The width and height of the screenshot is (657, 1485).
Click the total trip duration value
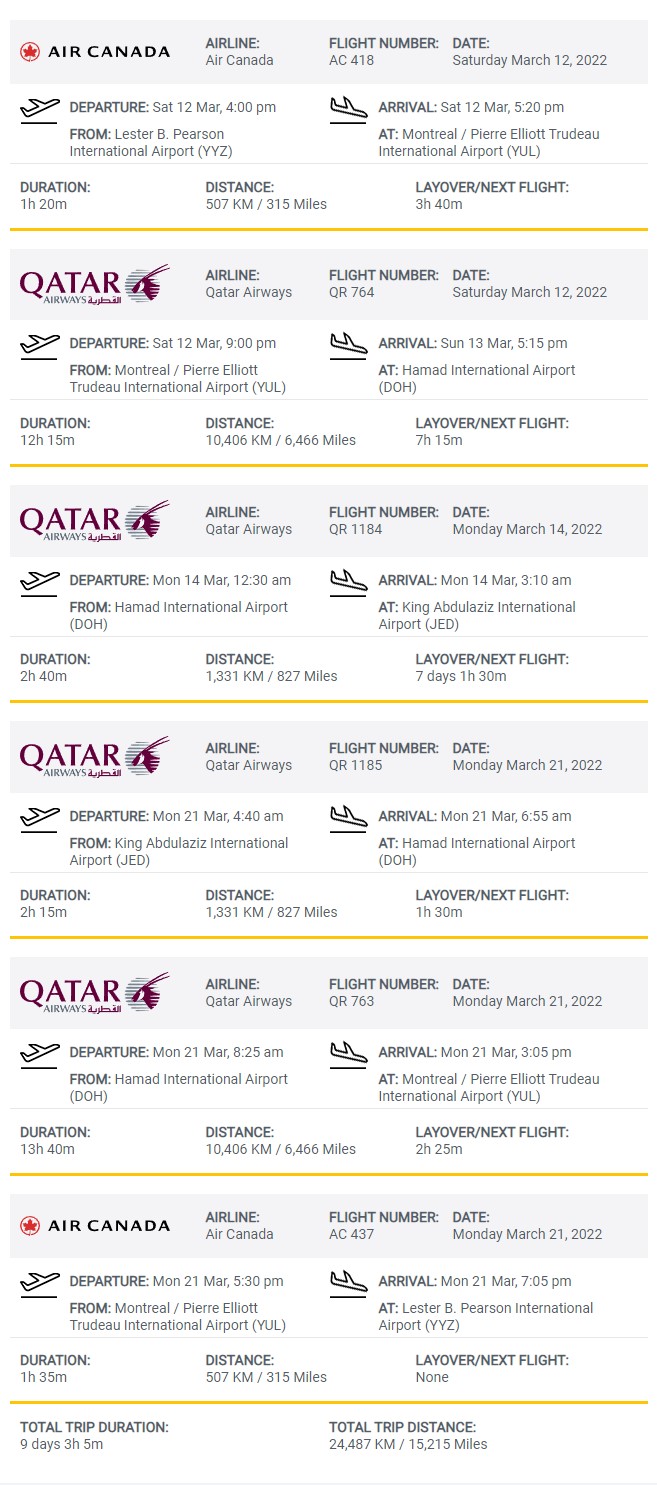pos(61,1444)
